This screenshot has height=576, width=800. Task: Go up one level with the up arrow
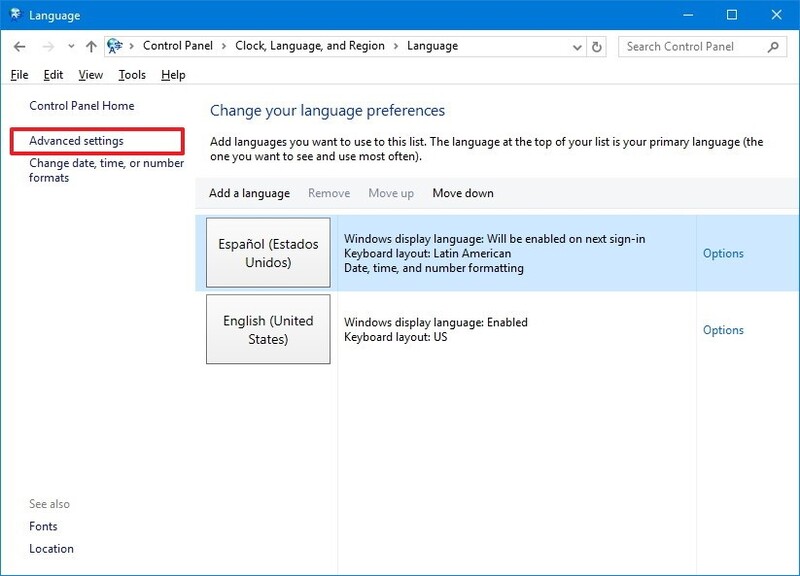[91, 46]
